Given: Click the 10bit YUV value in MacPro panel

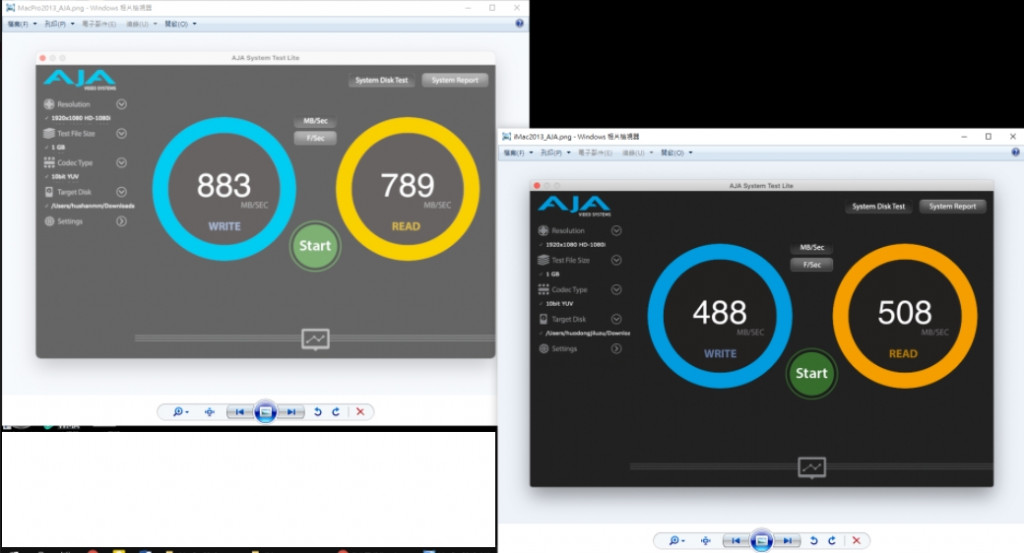Looking at the screenshot, I should (x=65, y=176).
